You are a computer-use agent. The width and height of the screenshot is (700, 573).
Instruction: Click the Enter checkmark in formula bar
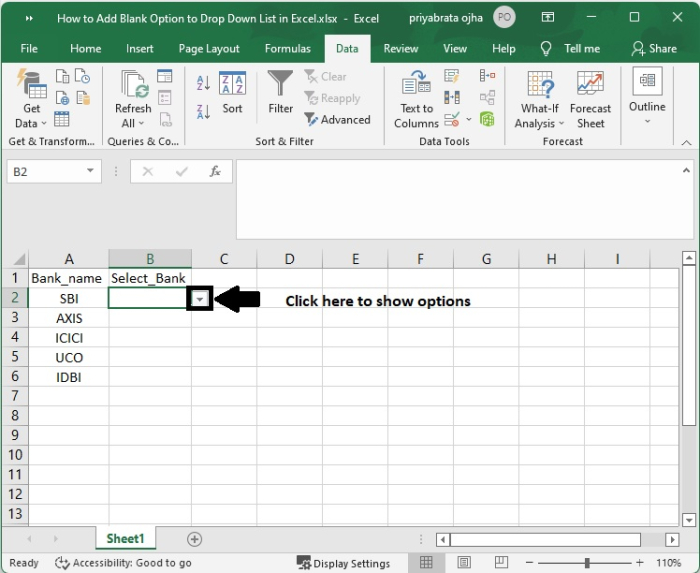(182, 171)
